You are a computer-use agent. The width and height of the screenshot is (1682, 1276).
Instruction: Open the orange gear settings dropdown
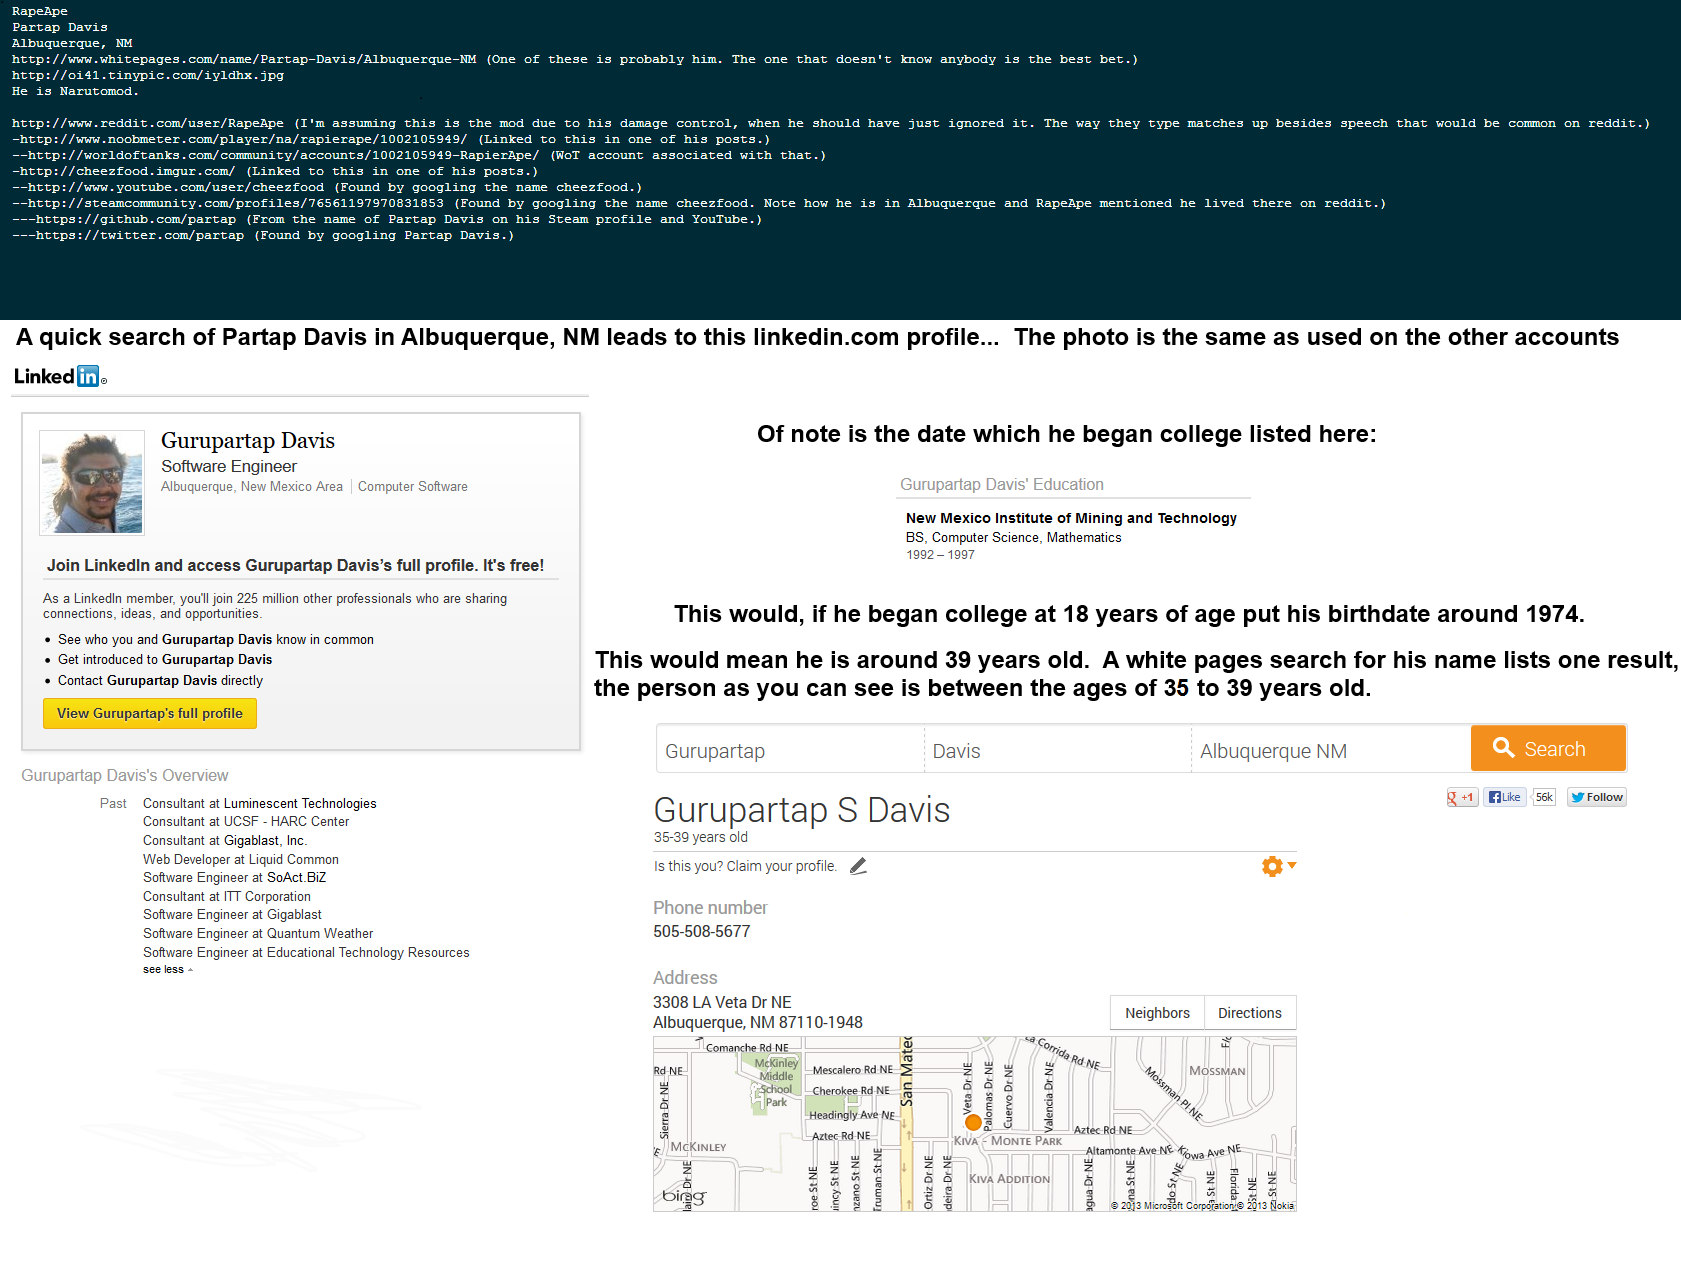(x=1279, y=866)
